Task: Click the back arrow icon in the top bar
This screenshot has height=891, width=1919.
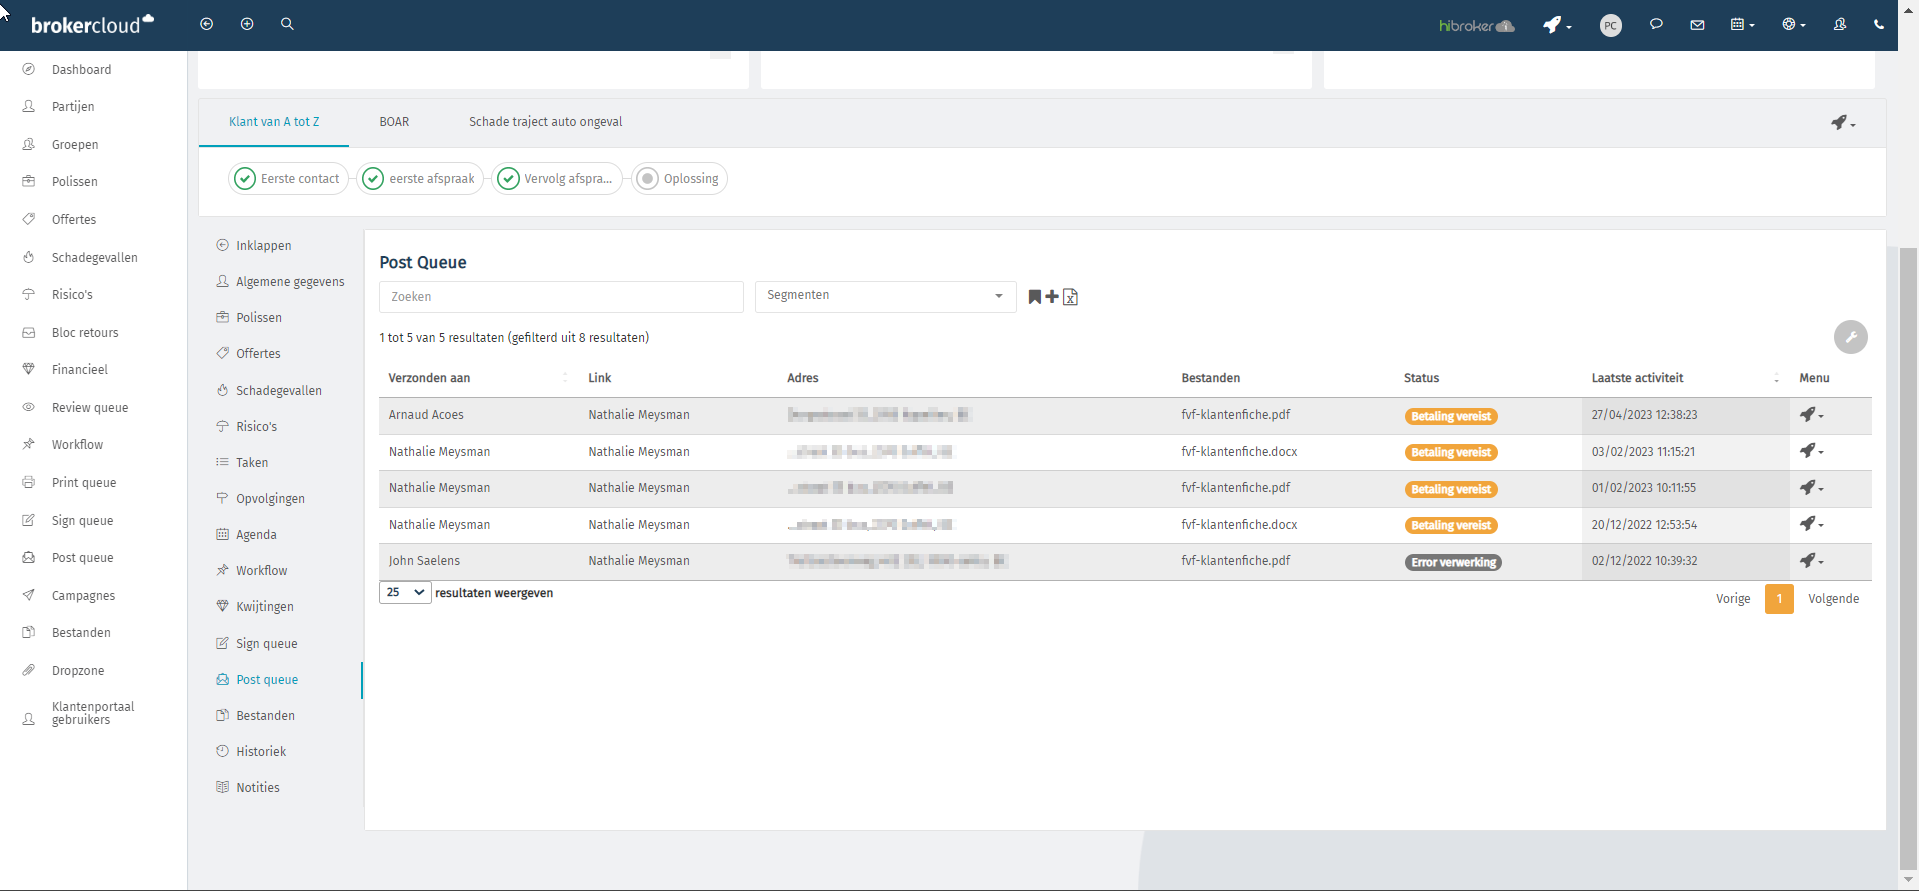Action: pyautogui.click(x=207, y=24)
